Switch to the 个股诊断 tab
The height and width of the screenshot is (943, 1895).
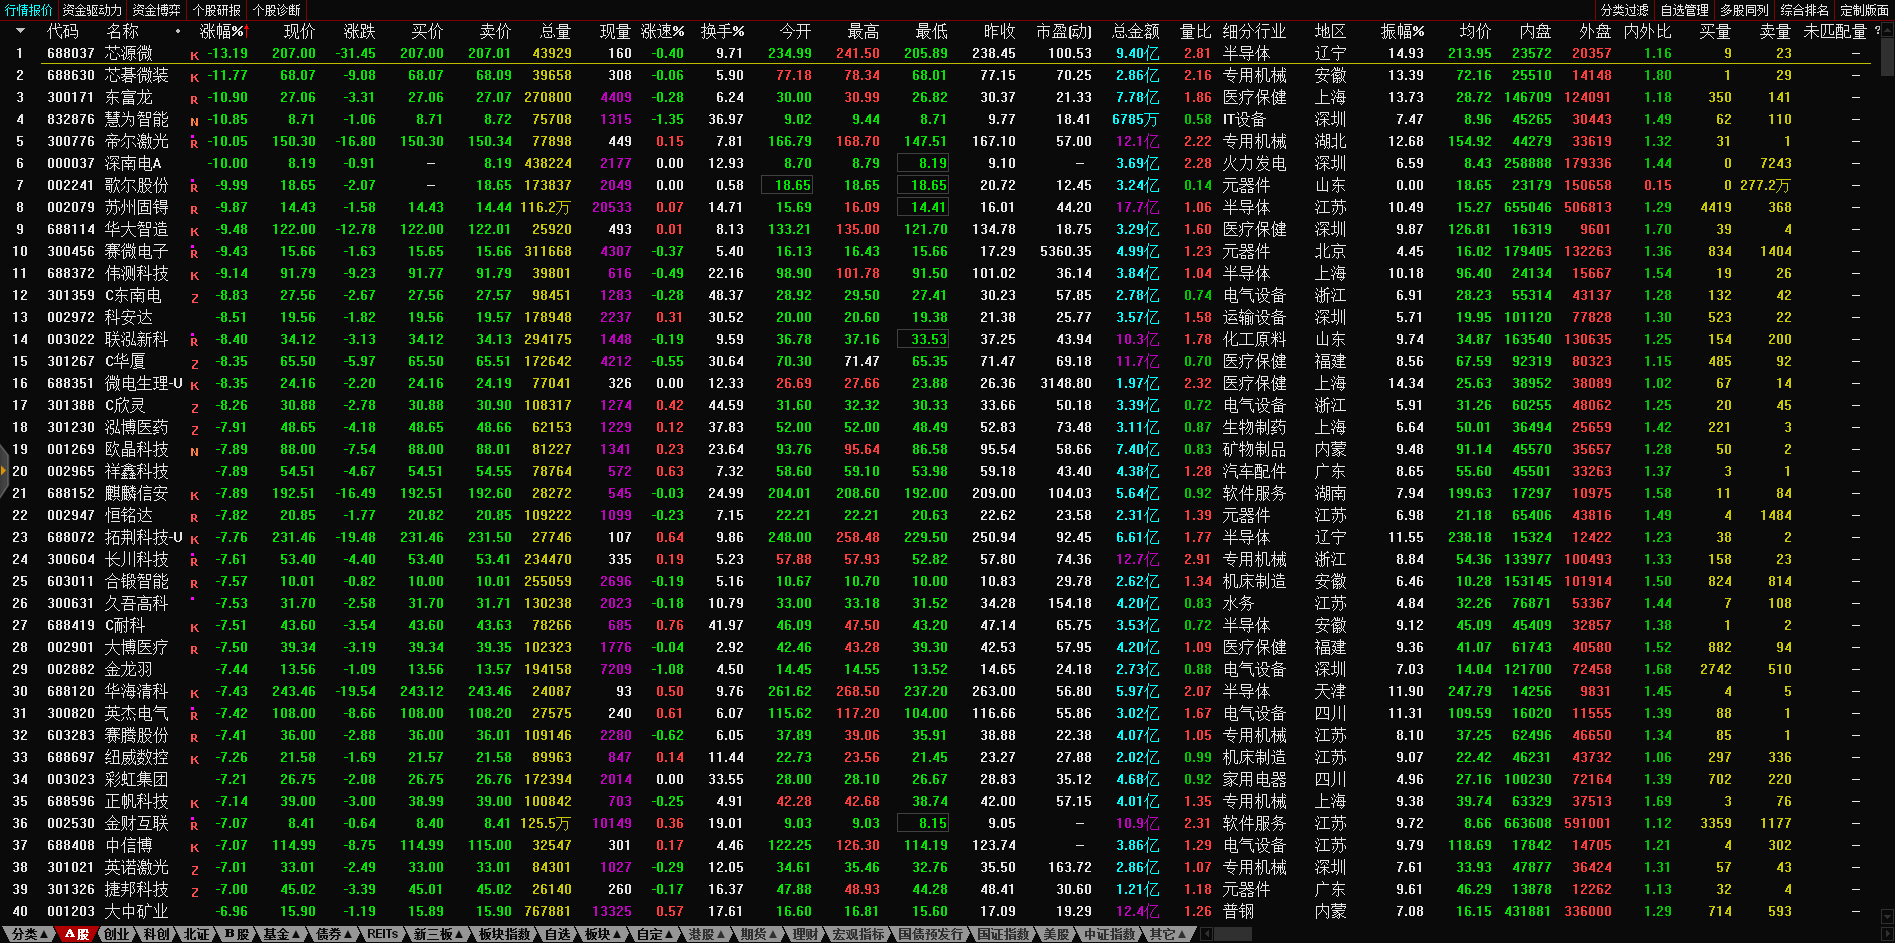click(x=277, y=10)
